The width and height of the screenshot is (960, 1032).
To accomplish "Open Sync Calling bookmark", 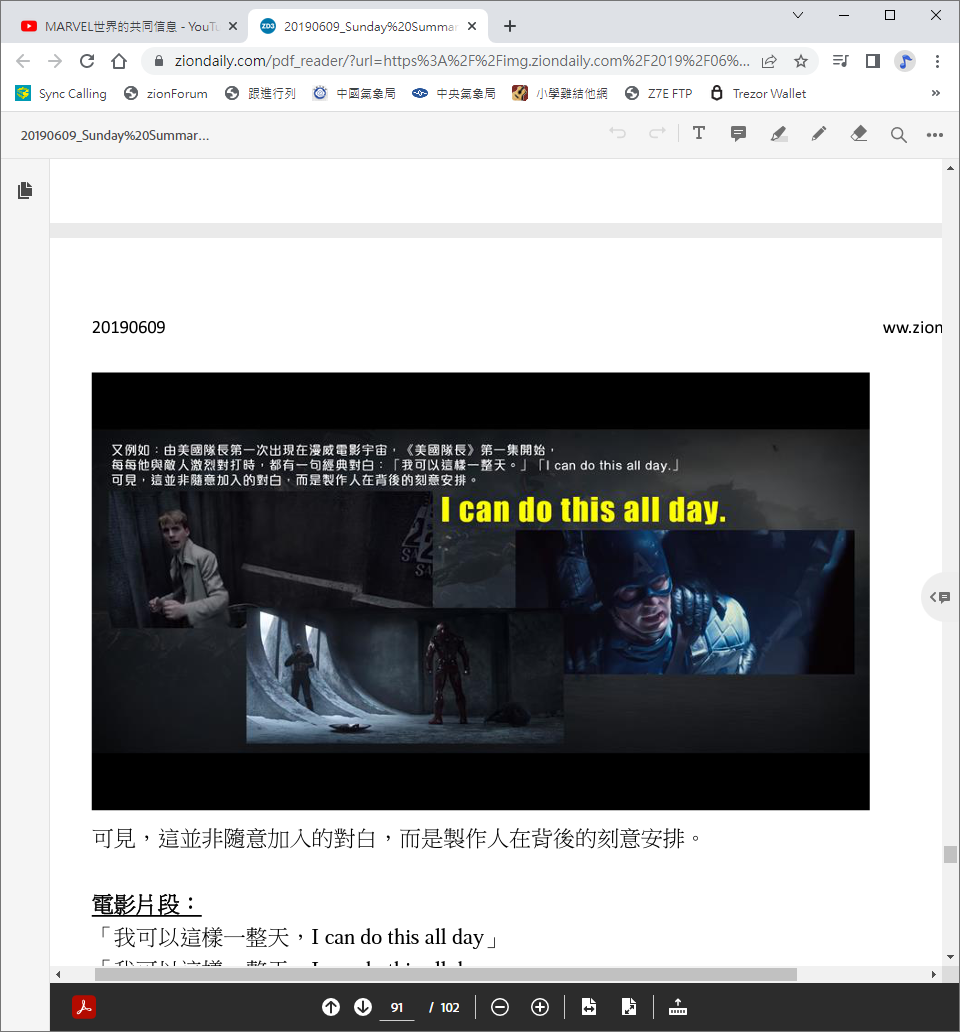I will tap(61, 93).
